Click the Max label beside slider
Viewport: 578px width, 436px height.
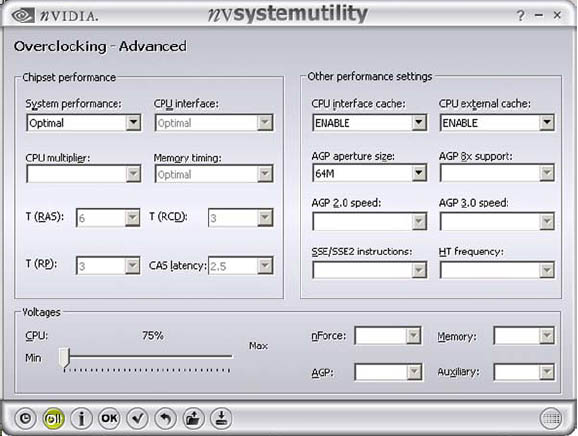(x=258, y=346)
